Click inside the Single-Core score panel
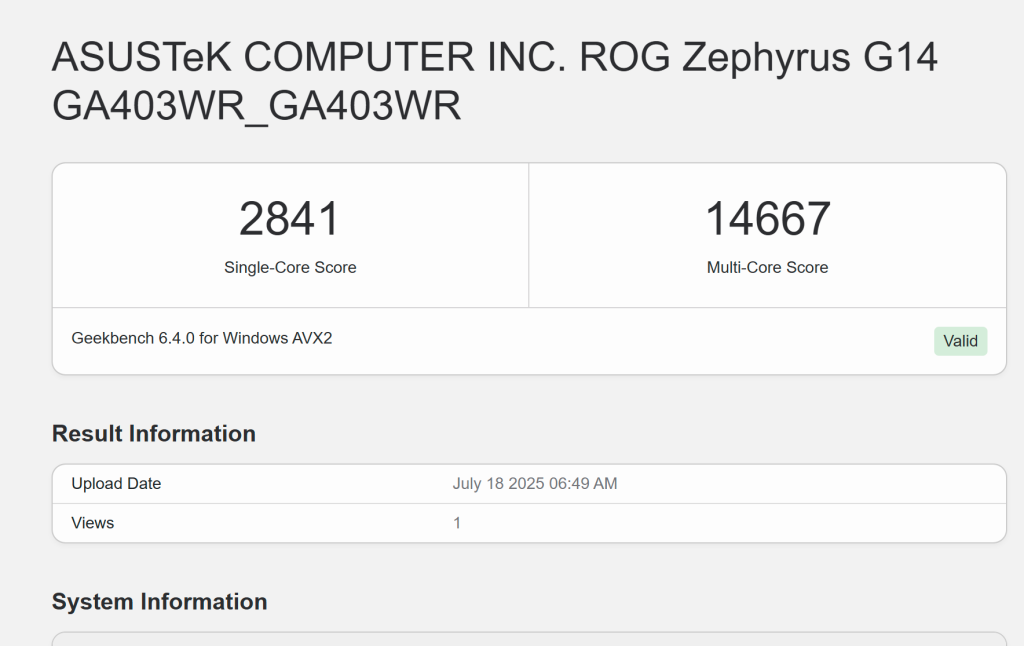The width and height of the screenshot is (1024, 646). 290,235
